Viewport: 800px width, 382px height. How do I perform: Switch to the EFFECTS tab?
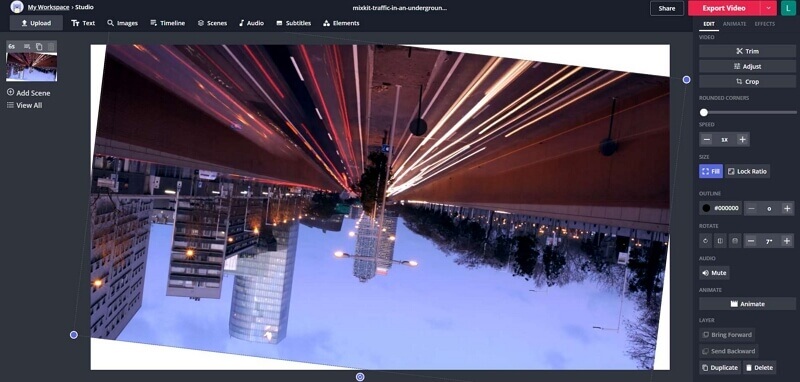[764, 24]
